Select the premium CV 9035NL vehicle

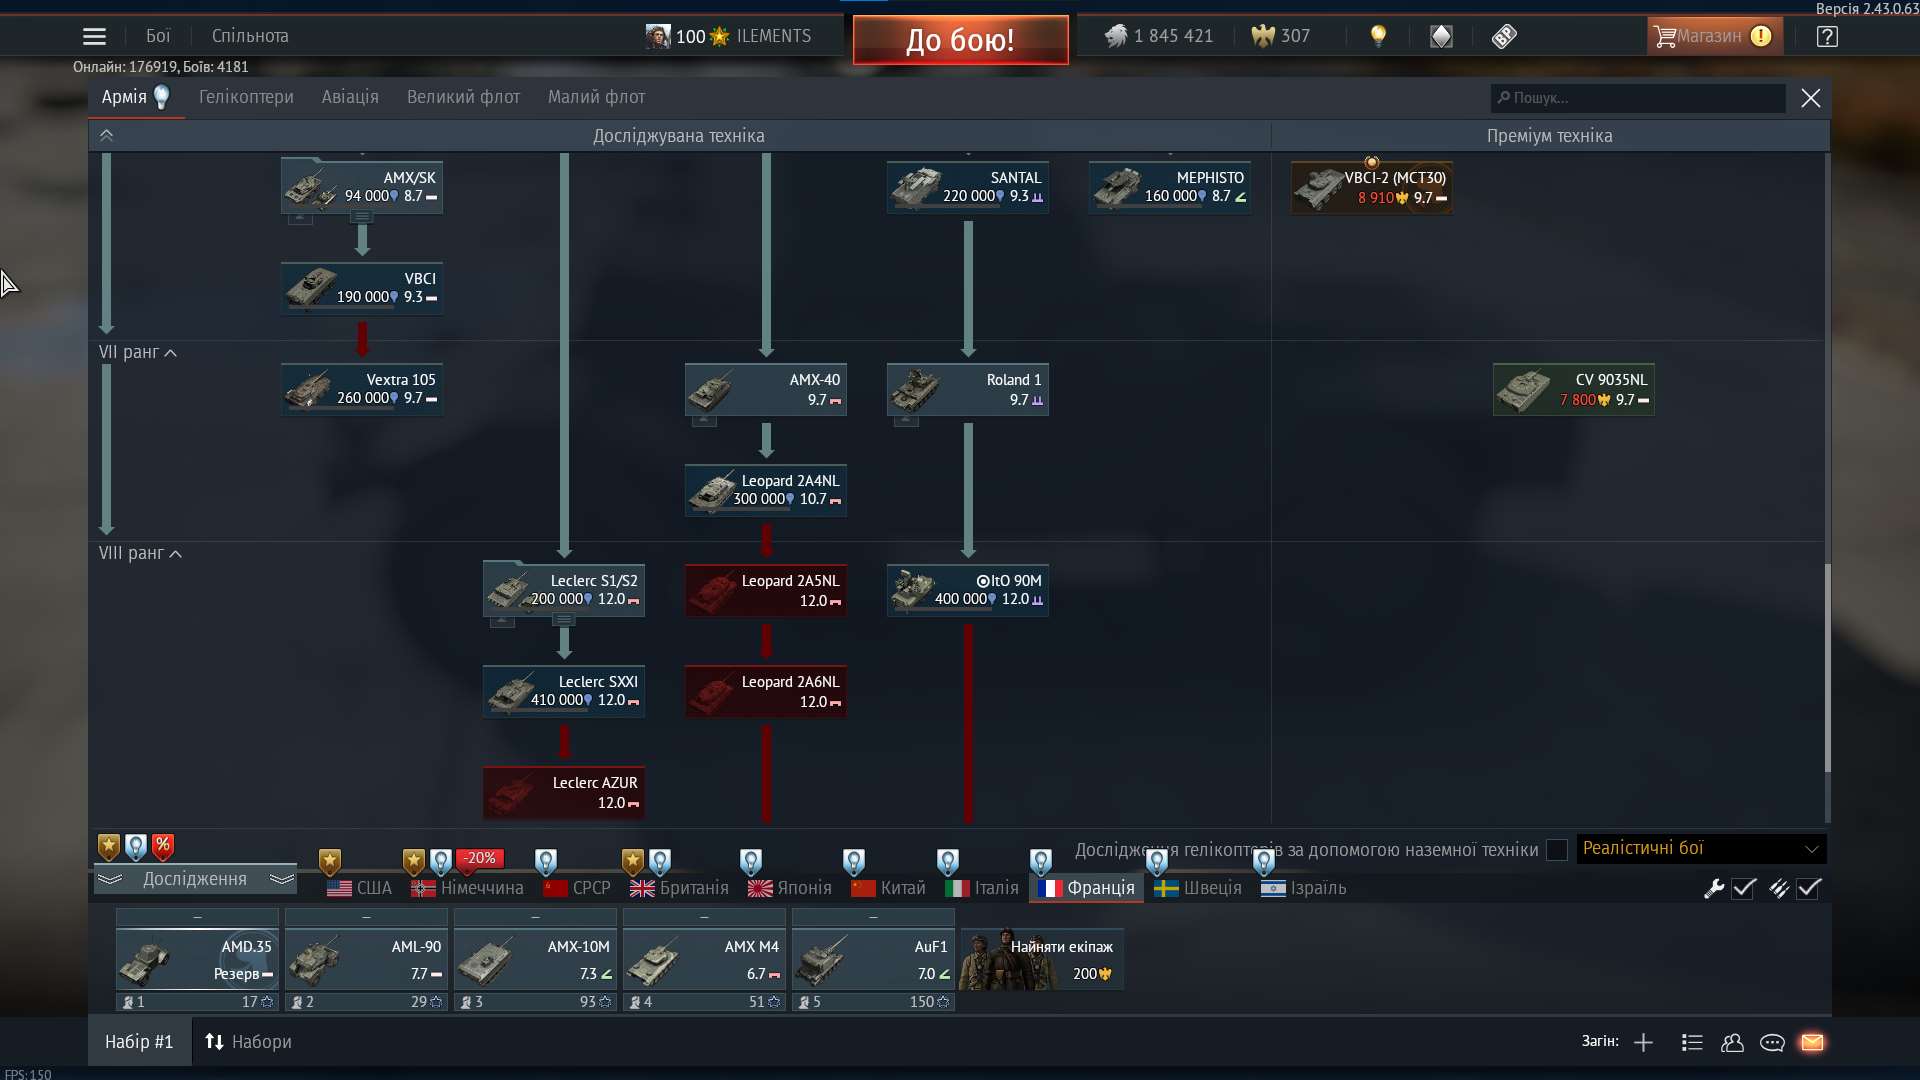[1574, 389]
